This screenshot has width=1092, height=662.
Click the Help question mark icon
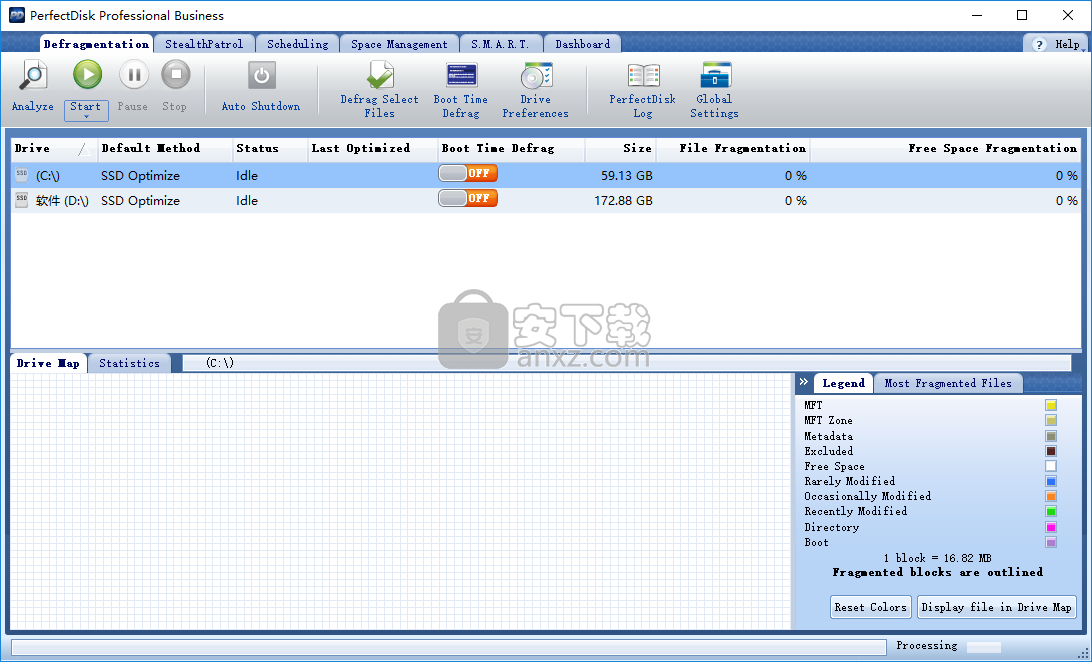click(x=1039, y=44)
